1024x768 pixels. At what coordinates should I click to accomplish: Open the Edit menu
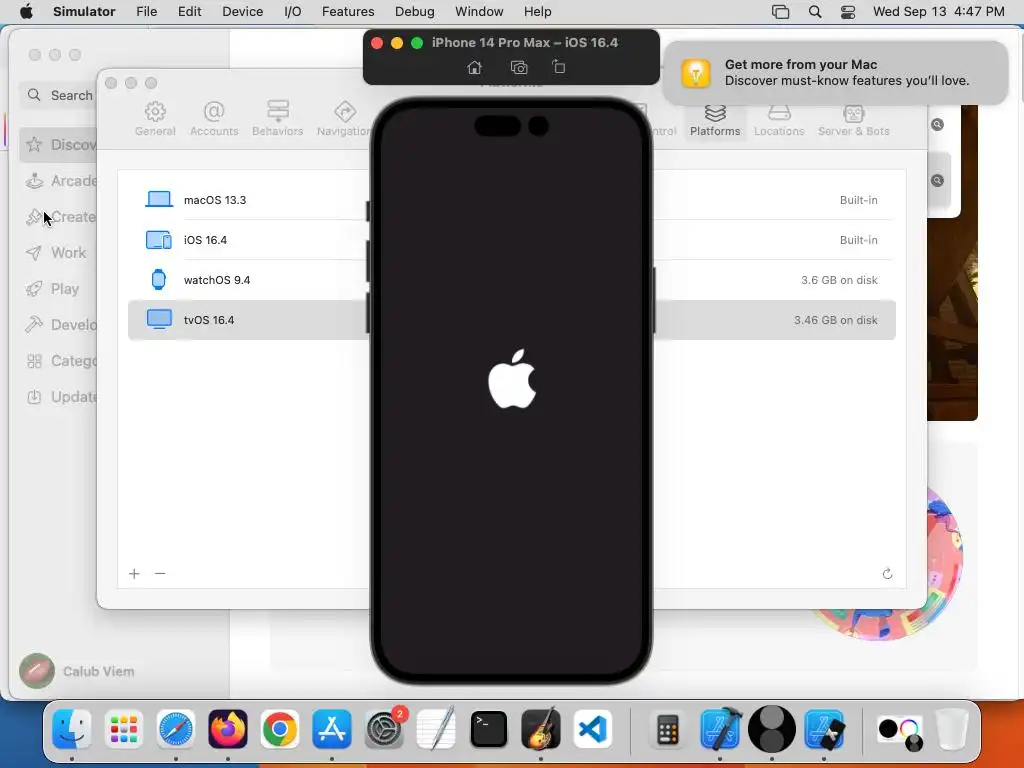[189, 12]
